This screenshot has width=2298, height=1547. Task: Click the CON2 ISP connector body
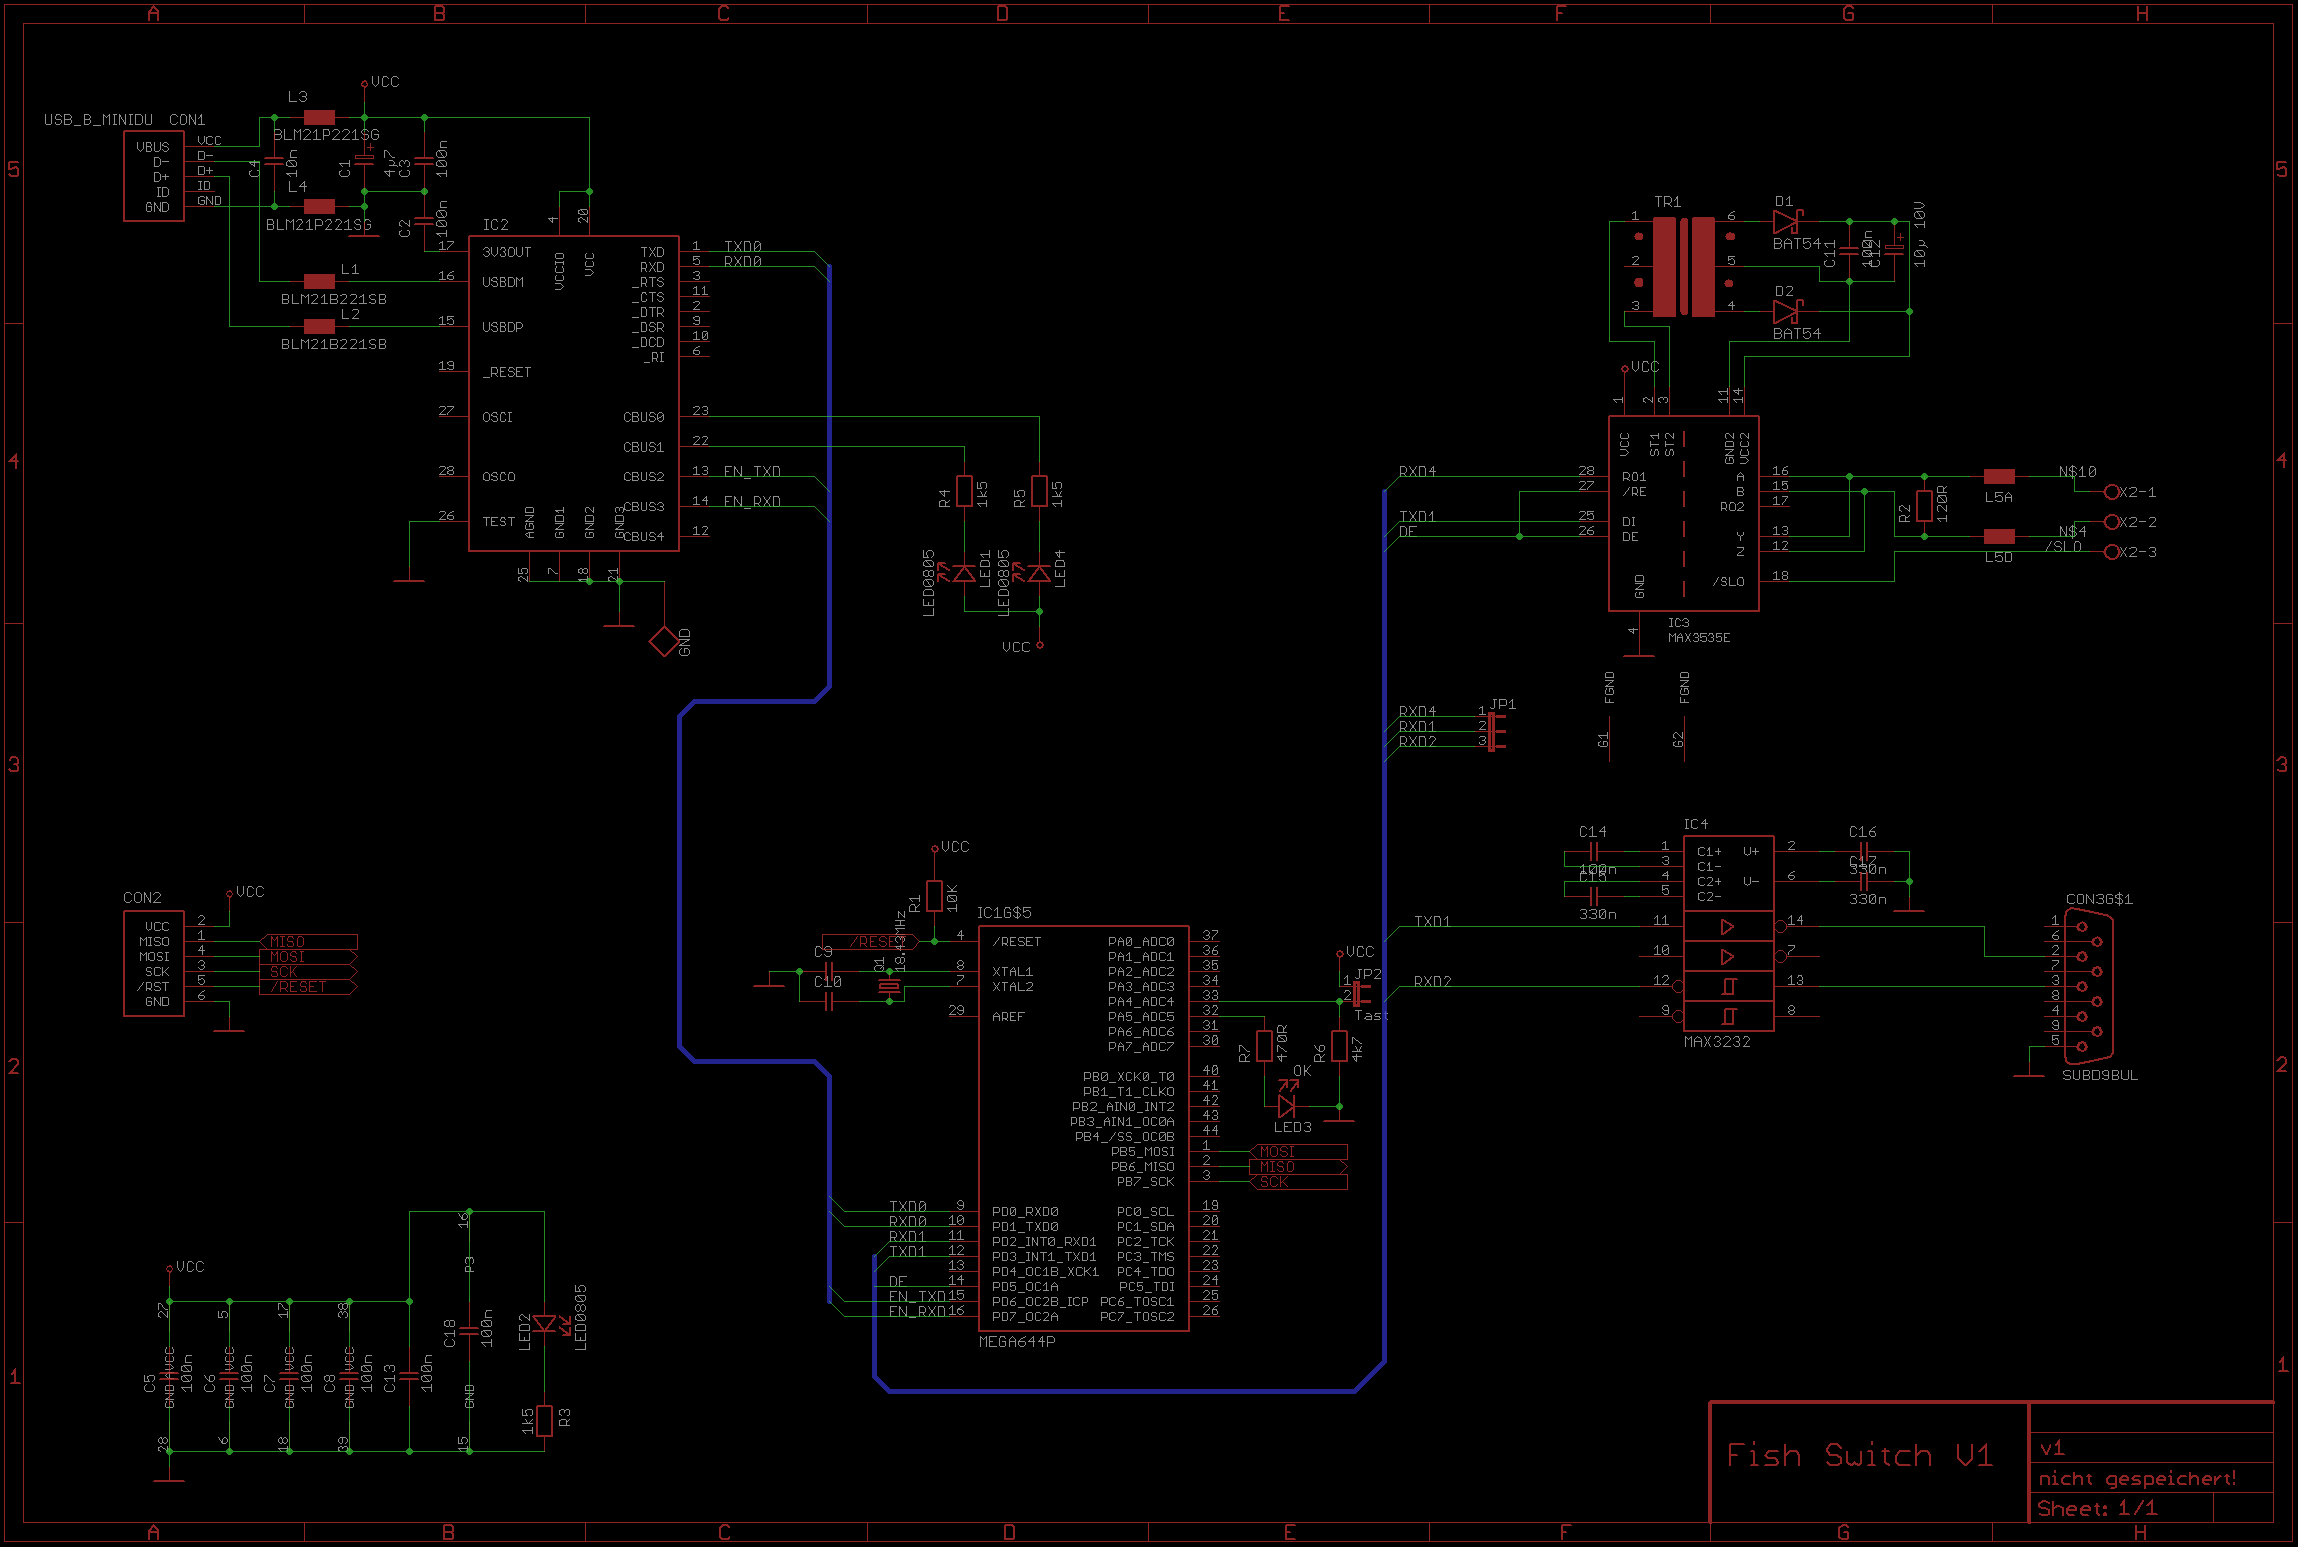154,965
